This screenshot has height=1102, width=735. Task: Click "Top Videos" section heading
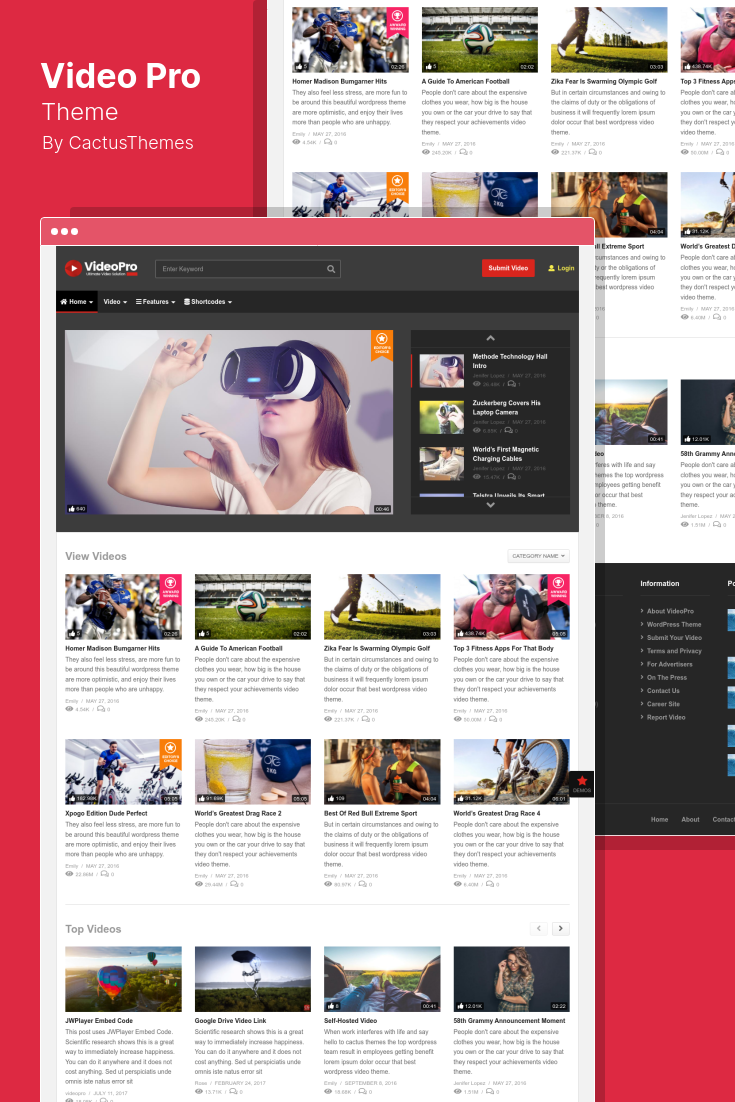93,929
